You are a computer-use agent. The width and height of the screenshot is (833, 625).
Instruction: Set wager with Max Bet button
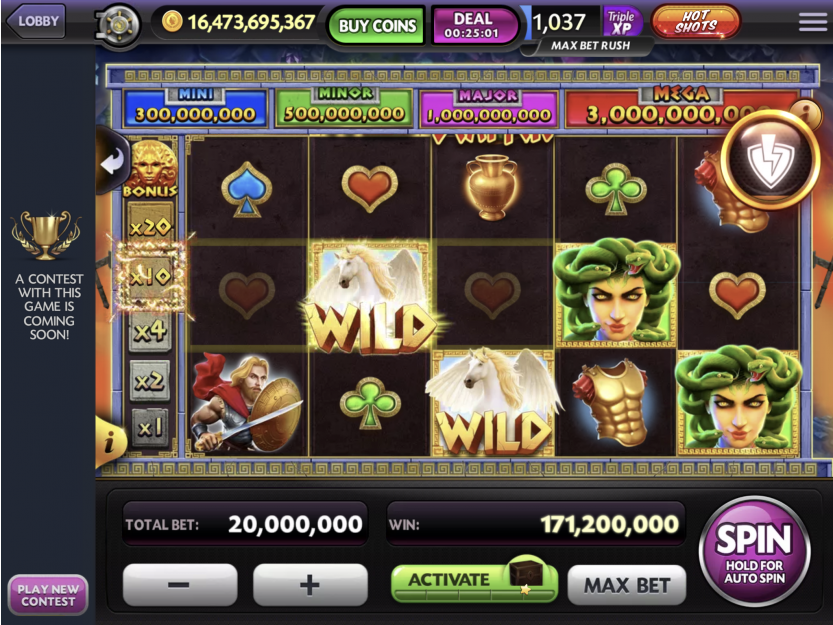pos(626,585)
